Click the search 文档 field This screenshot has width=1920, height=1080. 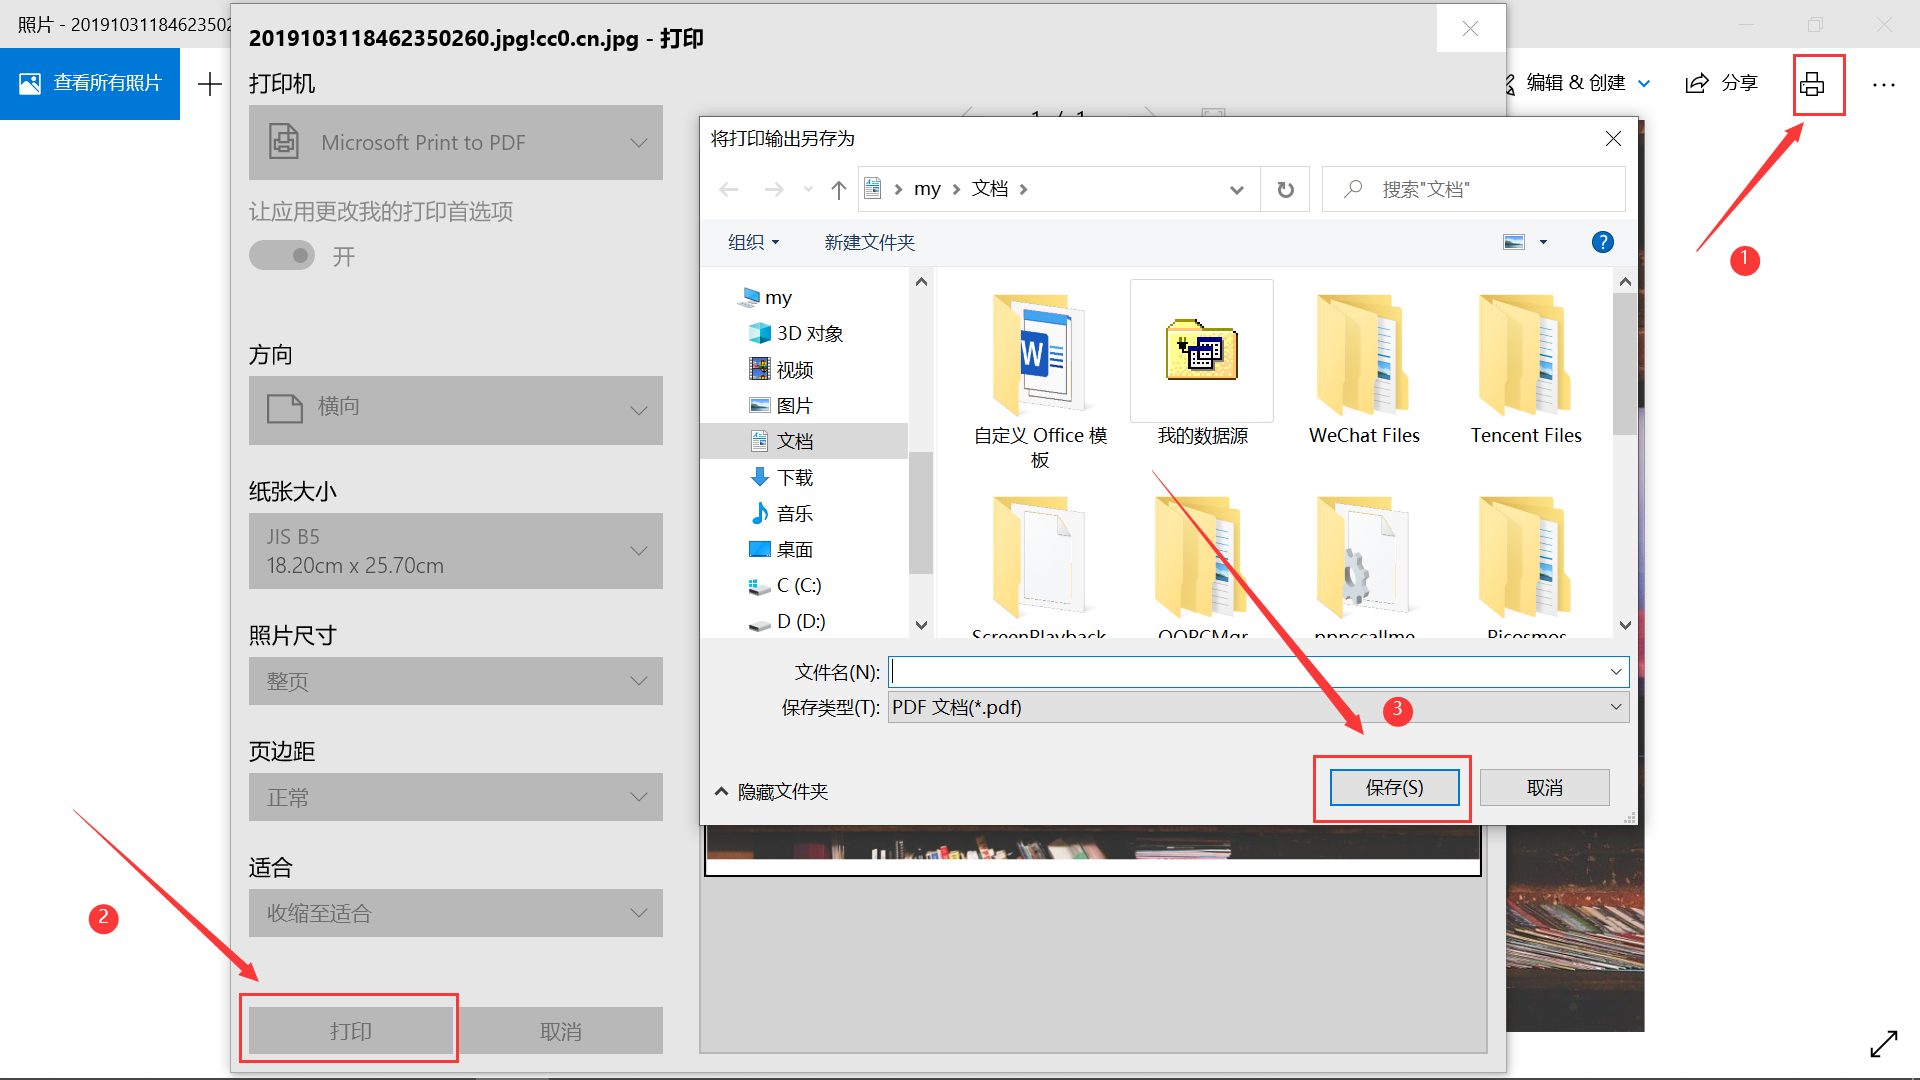point(1474,189)
